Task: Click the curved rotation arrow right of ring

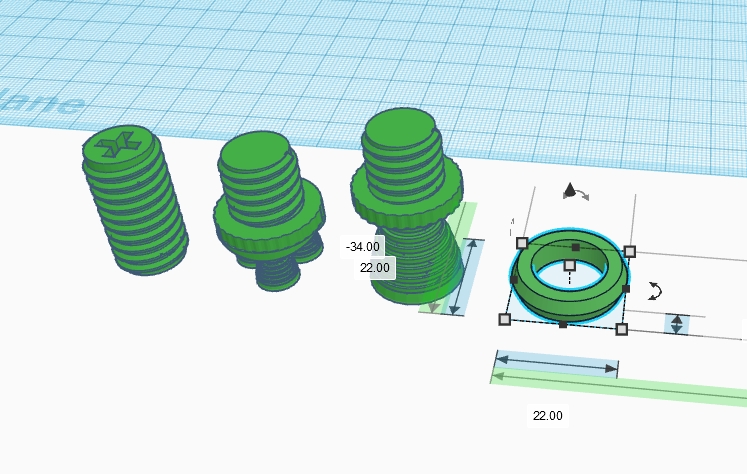Action: [655, 290]
